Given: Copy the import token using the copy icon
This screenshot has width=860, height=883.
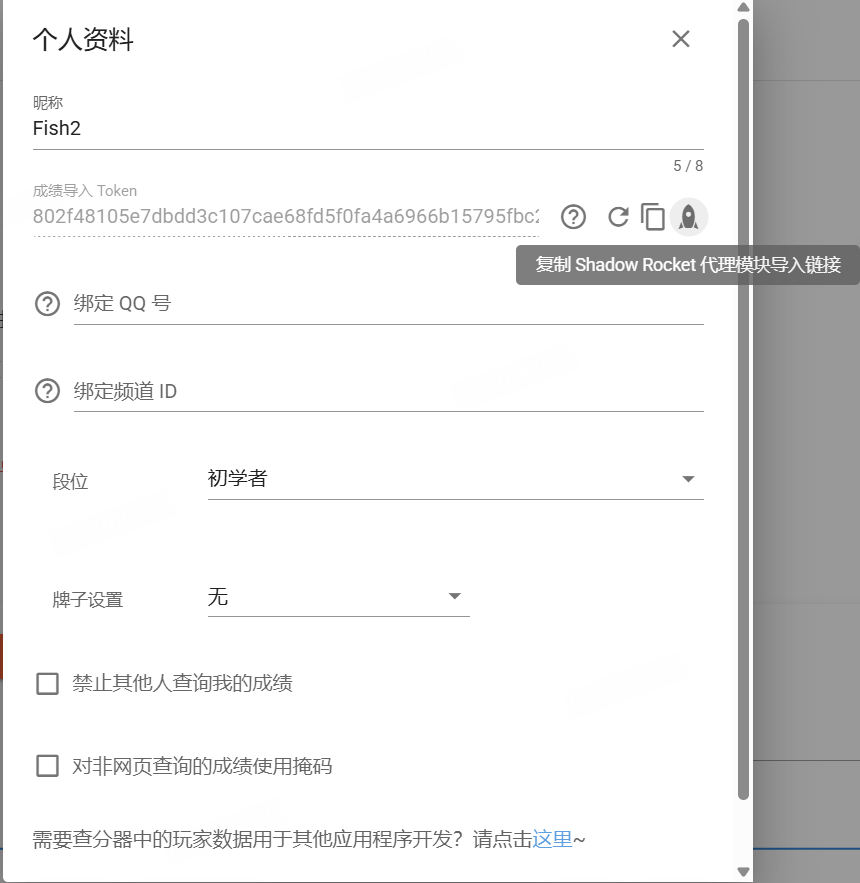Looking at the screenshot, I should point(653,216).
